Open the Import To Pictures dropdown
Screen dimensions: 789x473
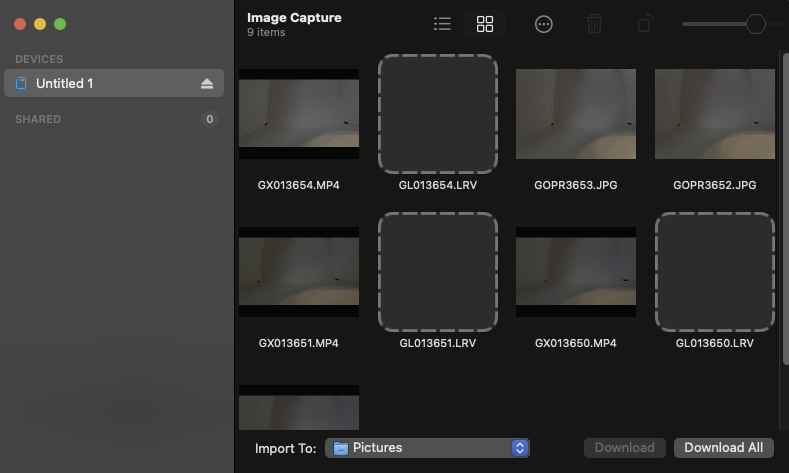427,448
